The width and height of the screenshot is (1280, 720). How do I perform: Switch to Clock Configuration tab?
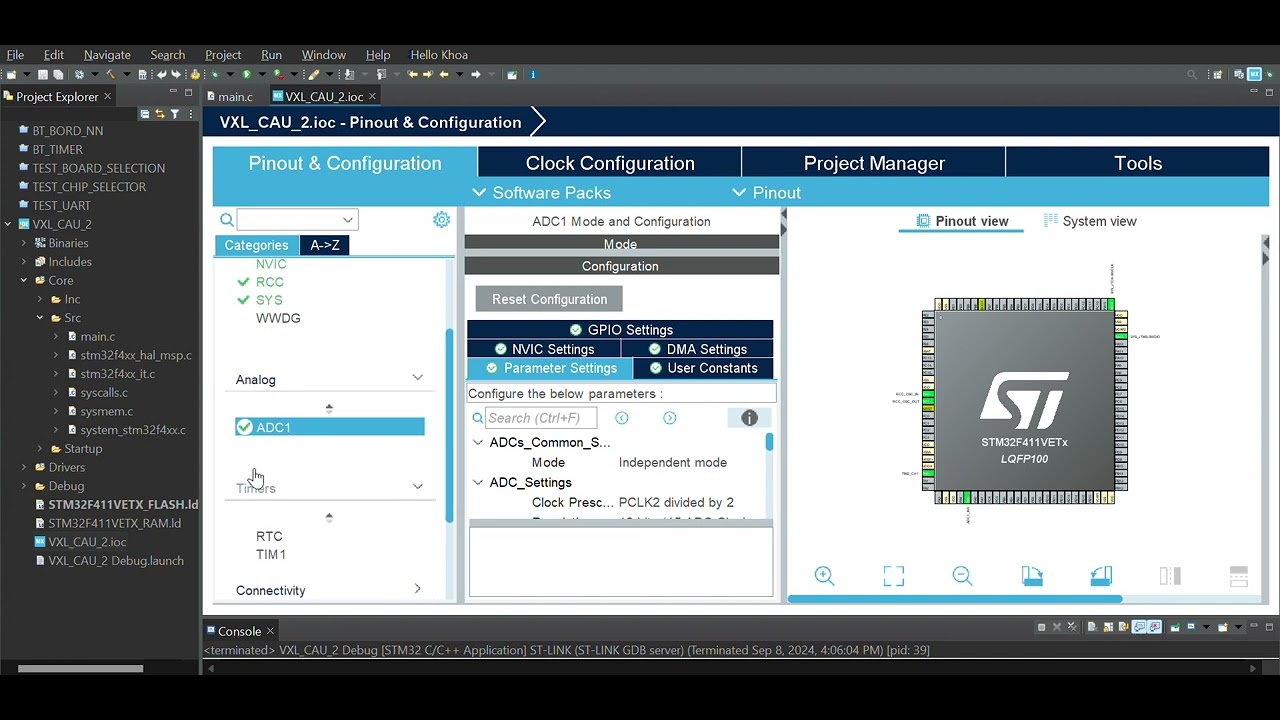pyautogui.click(x=610, y=163)
